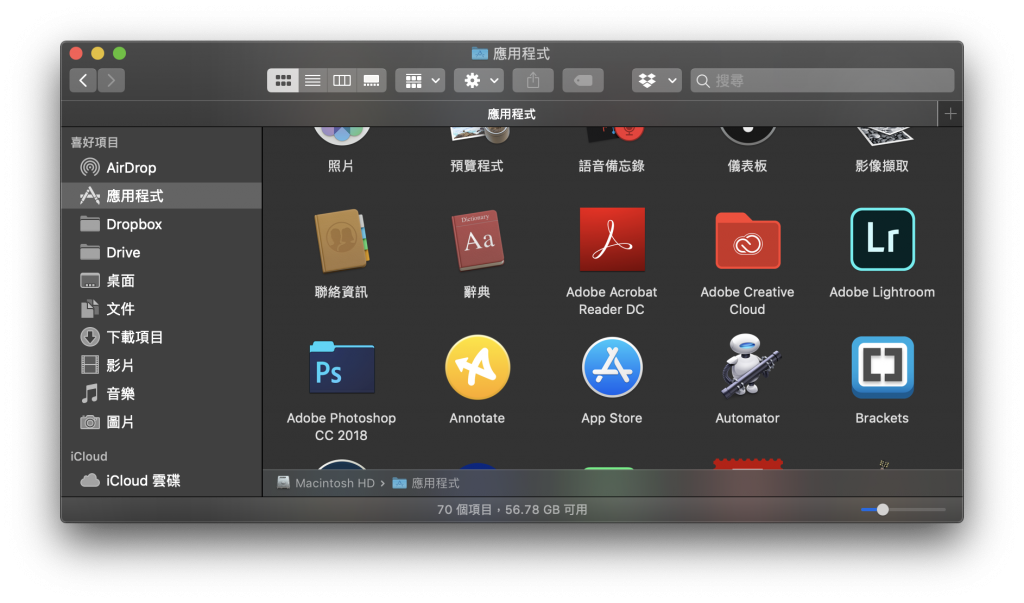Go back with the back arrow

tap(83, 80)
